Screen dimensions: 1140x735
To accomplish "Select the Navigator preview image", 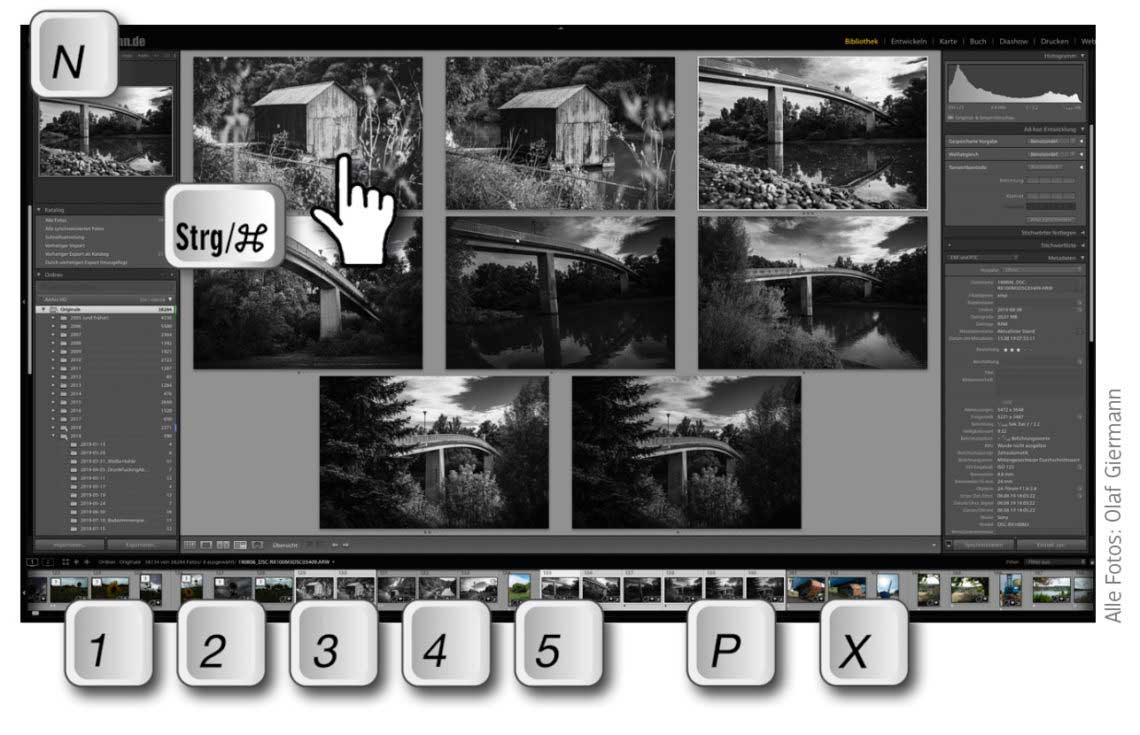I will [106, 132].
